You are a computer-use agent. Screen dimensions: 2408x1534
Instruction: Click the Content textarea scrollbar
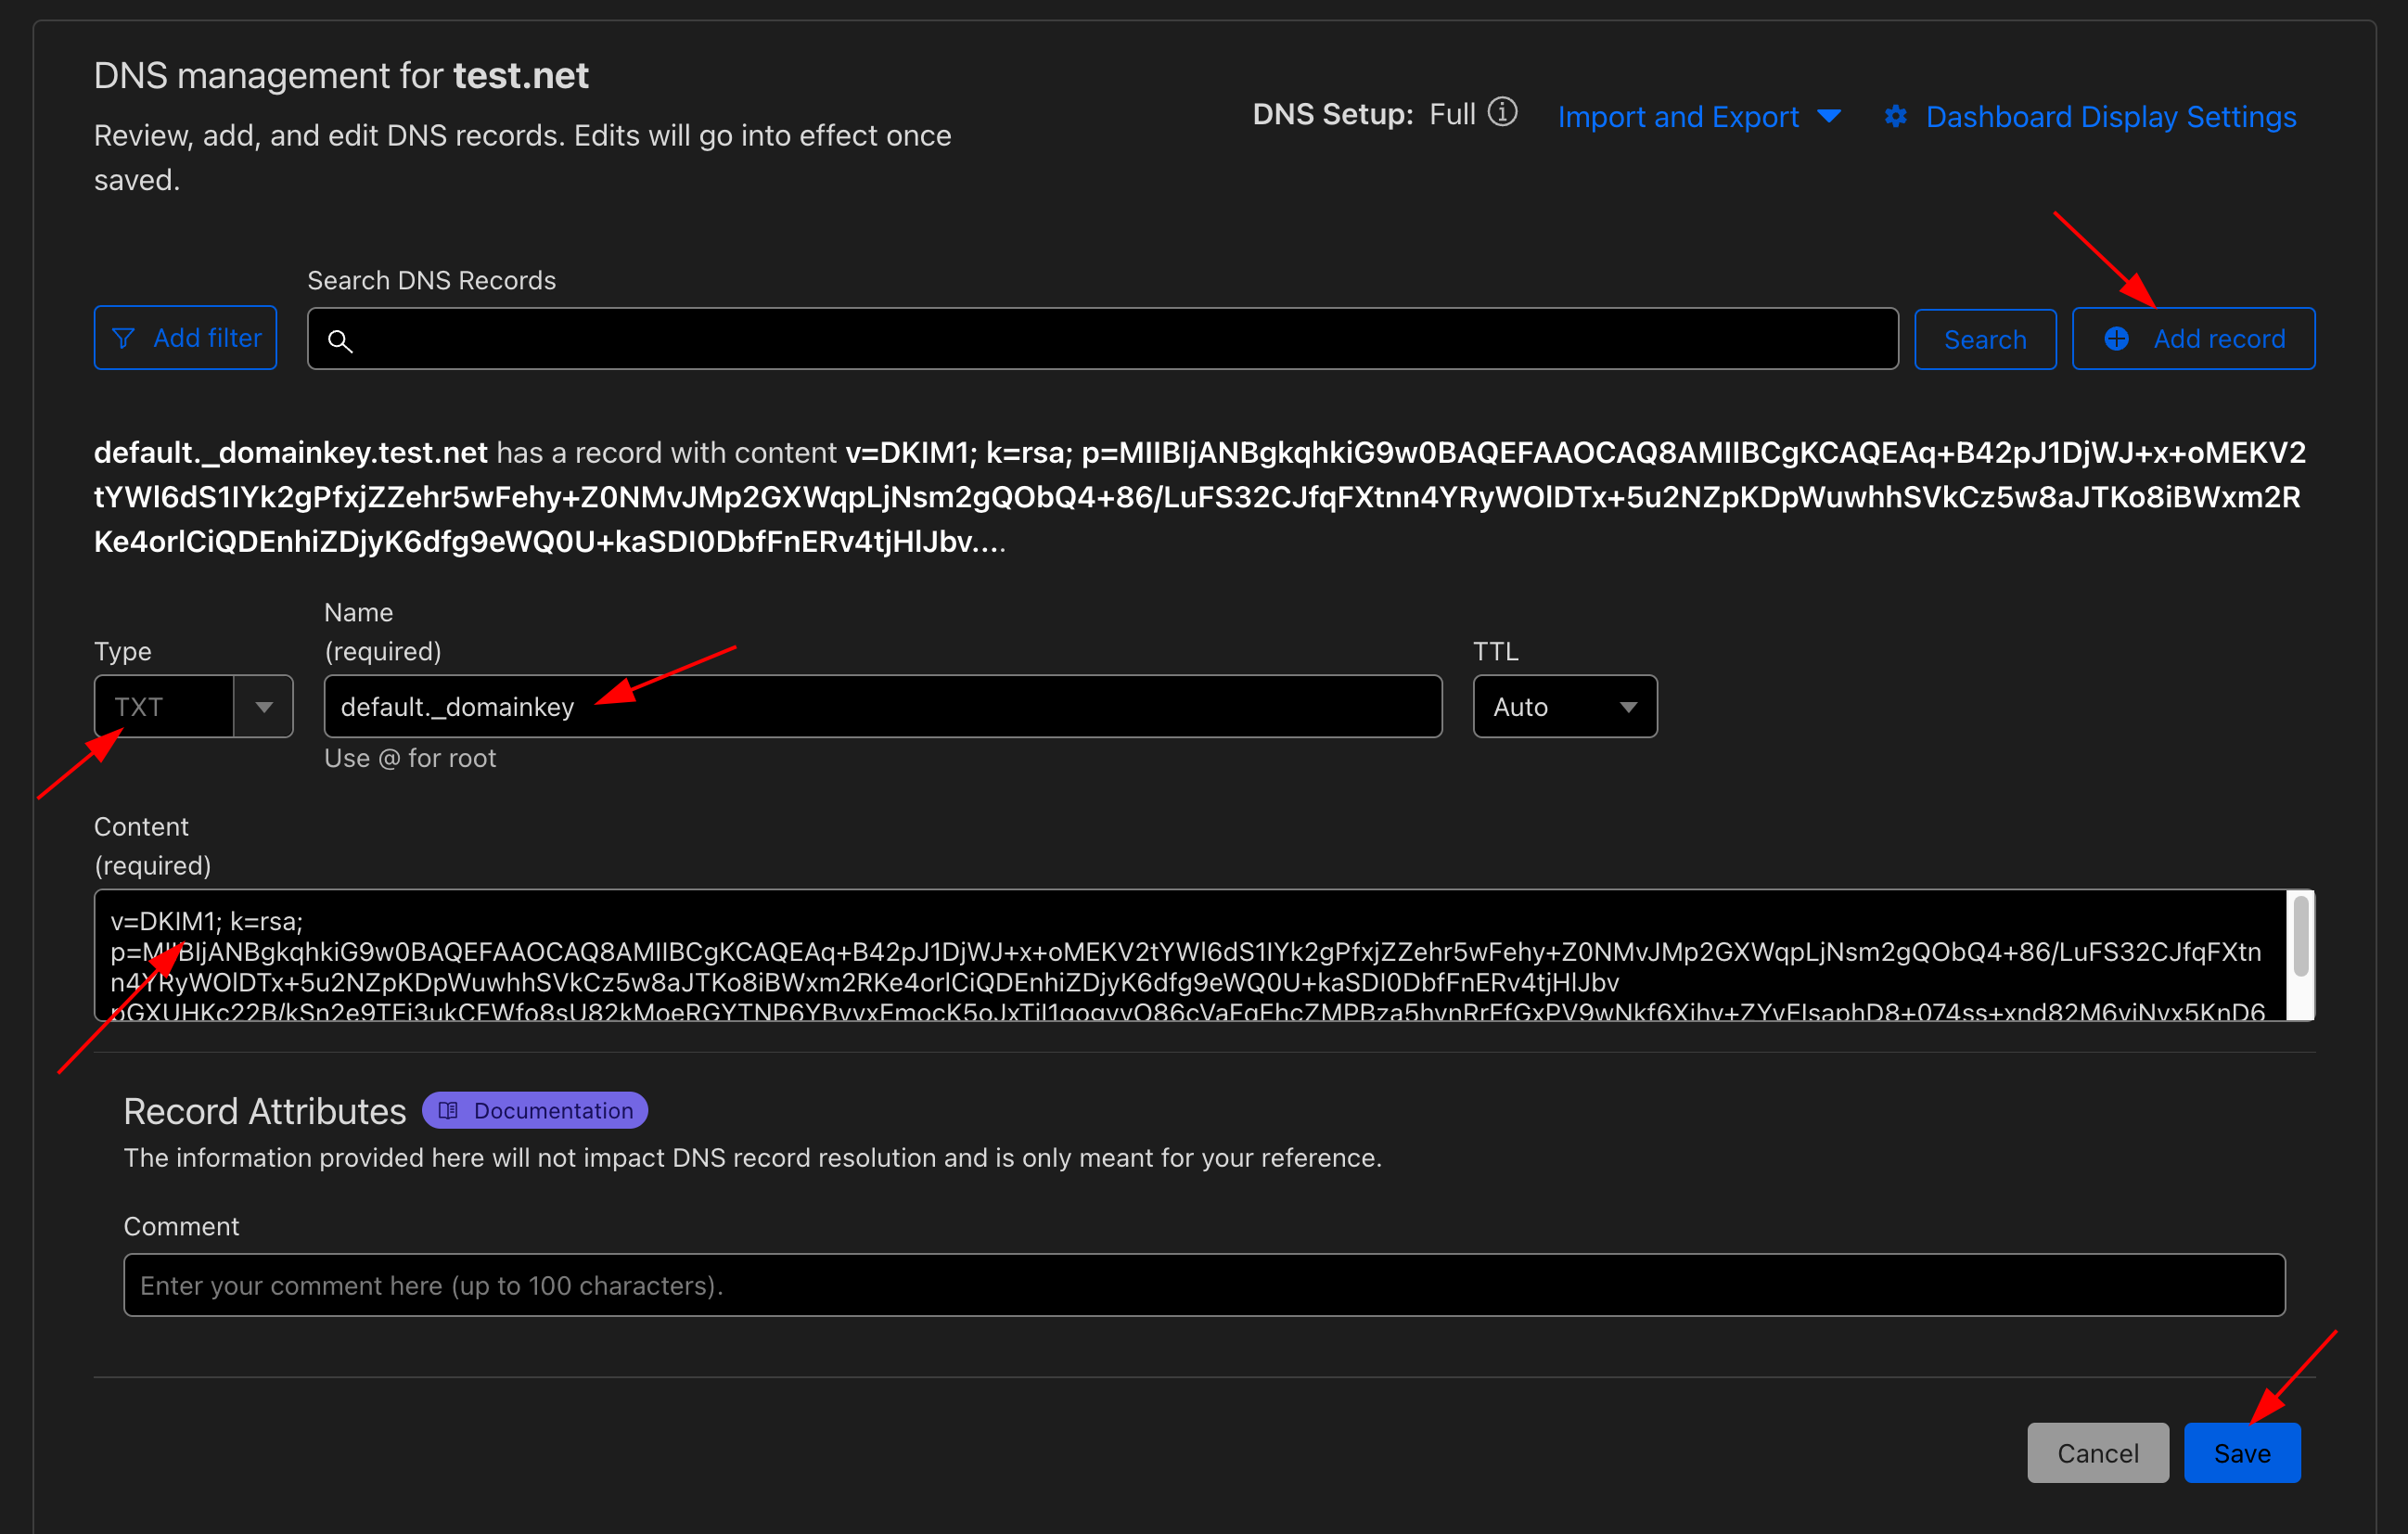click(2300, 938)
